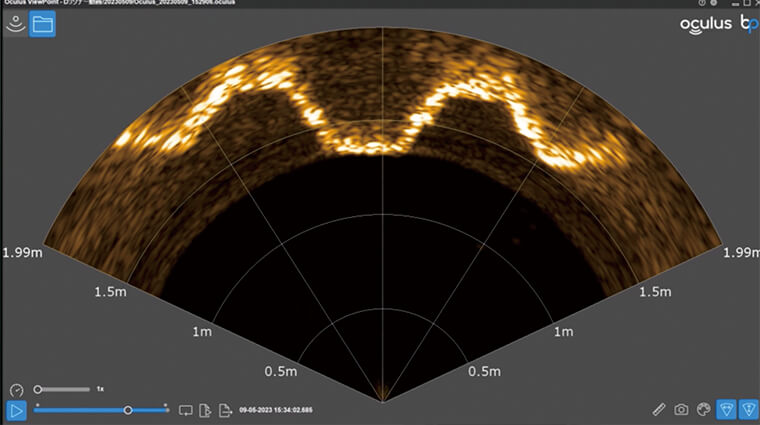Click the export file icon
Image resolution: width=760 pixels, height=425 pixels.
pyautogui.click(x=225, y=410)
